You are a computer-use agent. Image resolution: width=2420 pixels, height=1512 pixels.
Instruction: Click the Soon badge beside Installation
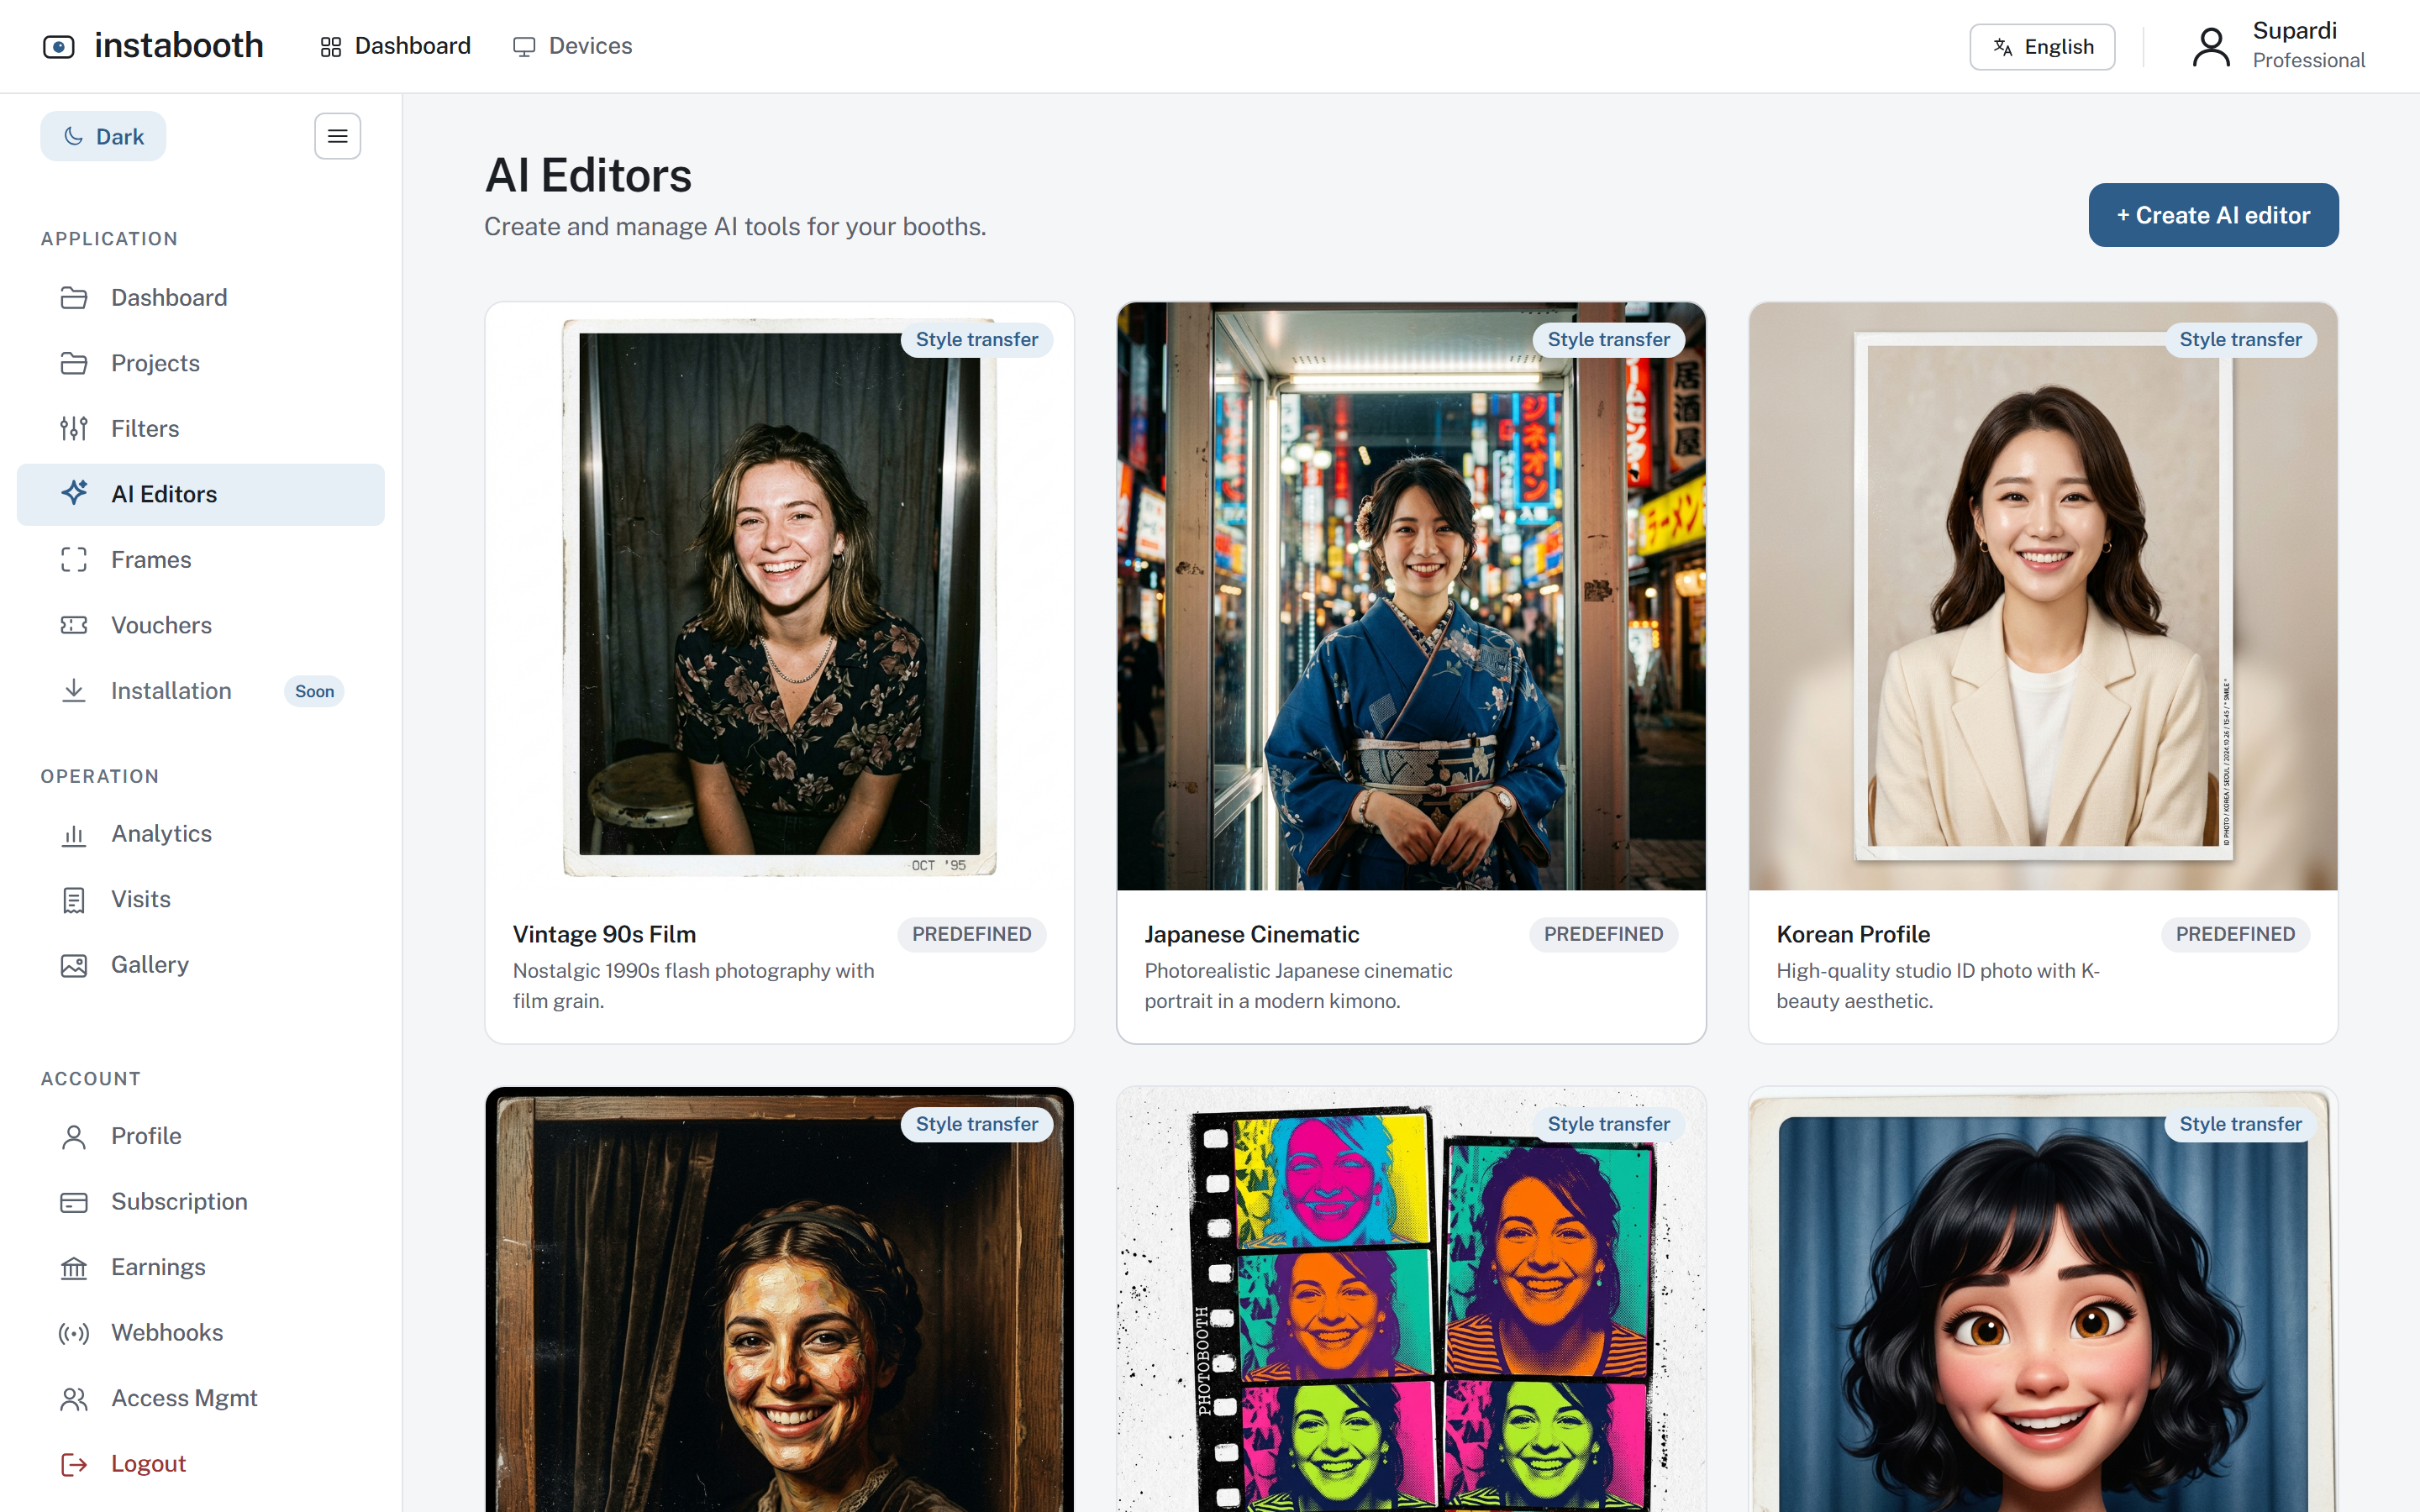(x=314, y=691)
